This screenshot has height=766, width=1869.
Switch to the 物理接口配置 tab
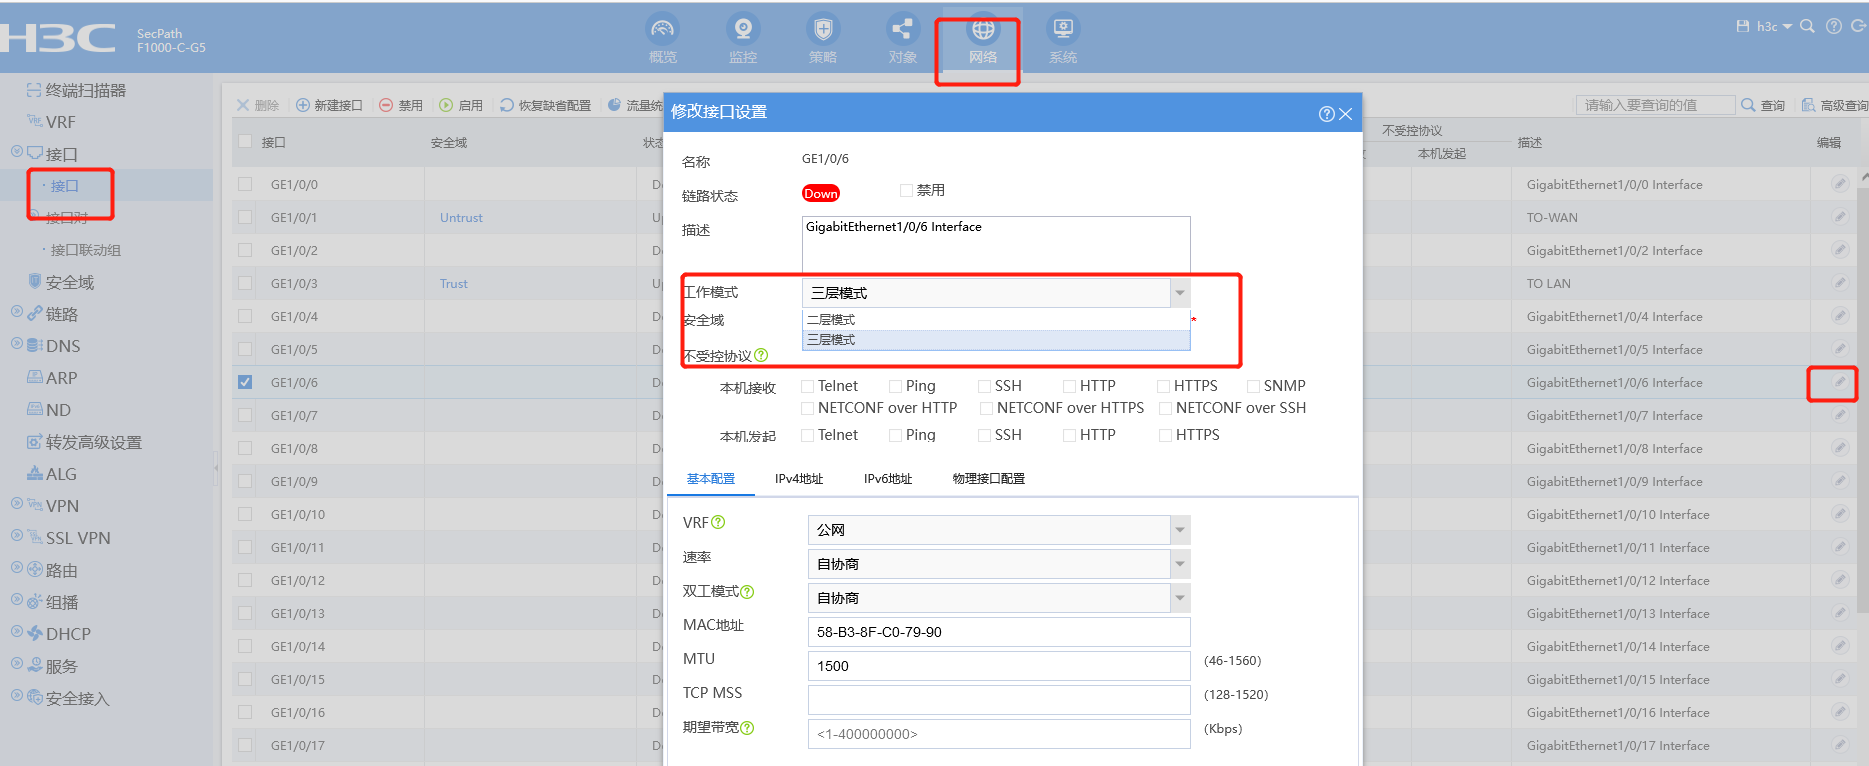click(989, 479)
